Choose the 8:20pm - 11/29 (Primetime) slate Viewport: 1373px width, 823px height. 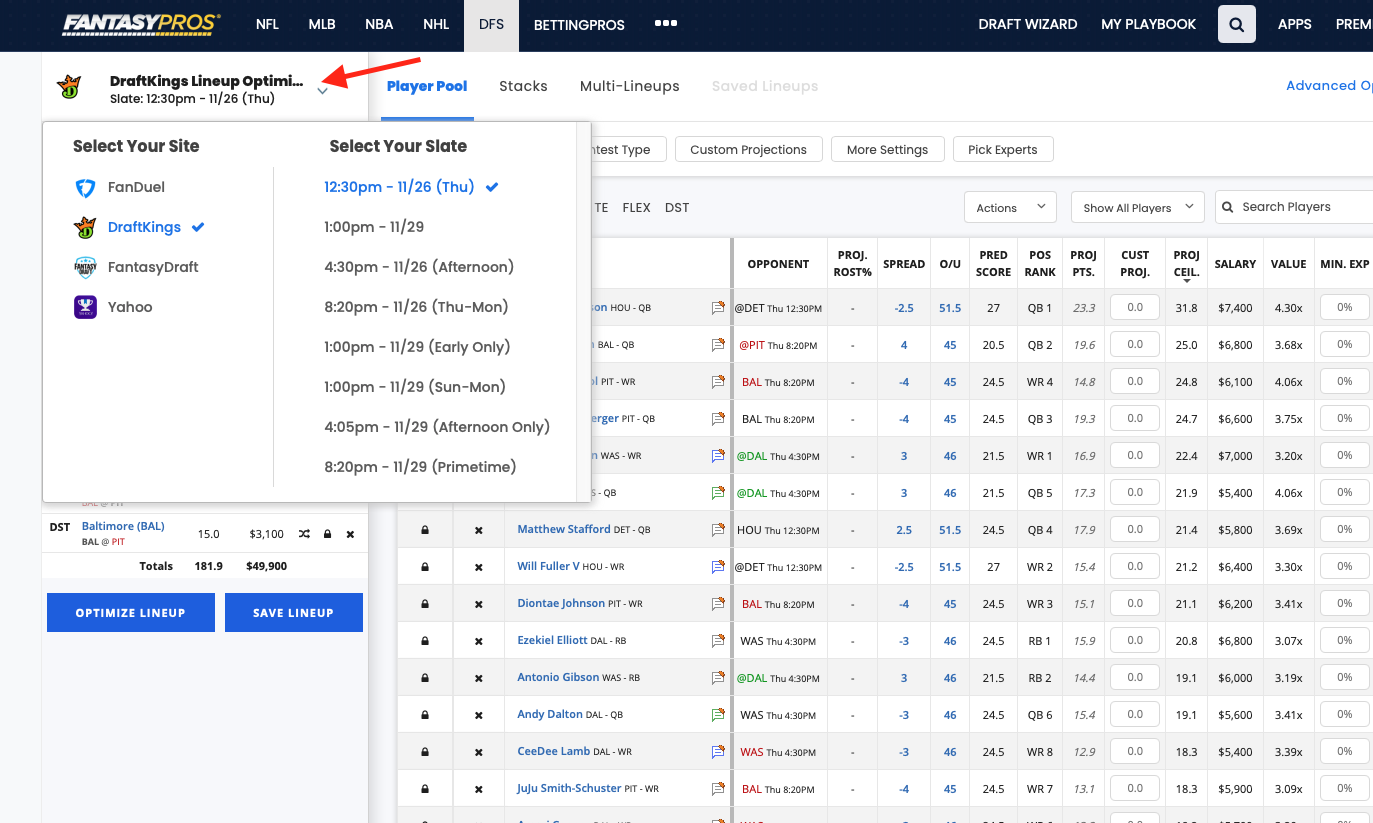point(420,467)
